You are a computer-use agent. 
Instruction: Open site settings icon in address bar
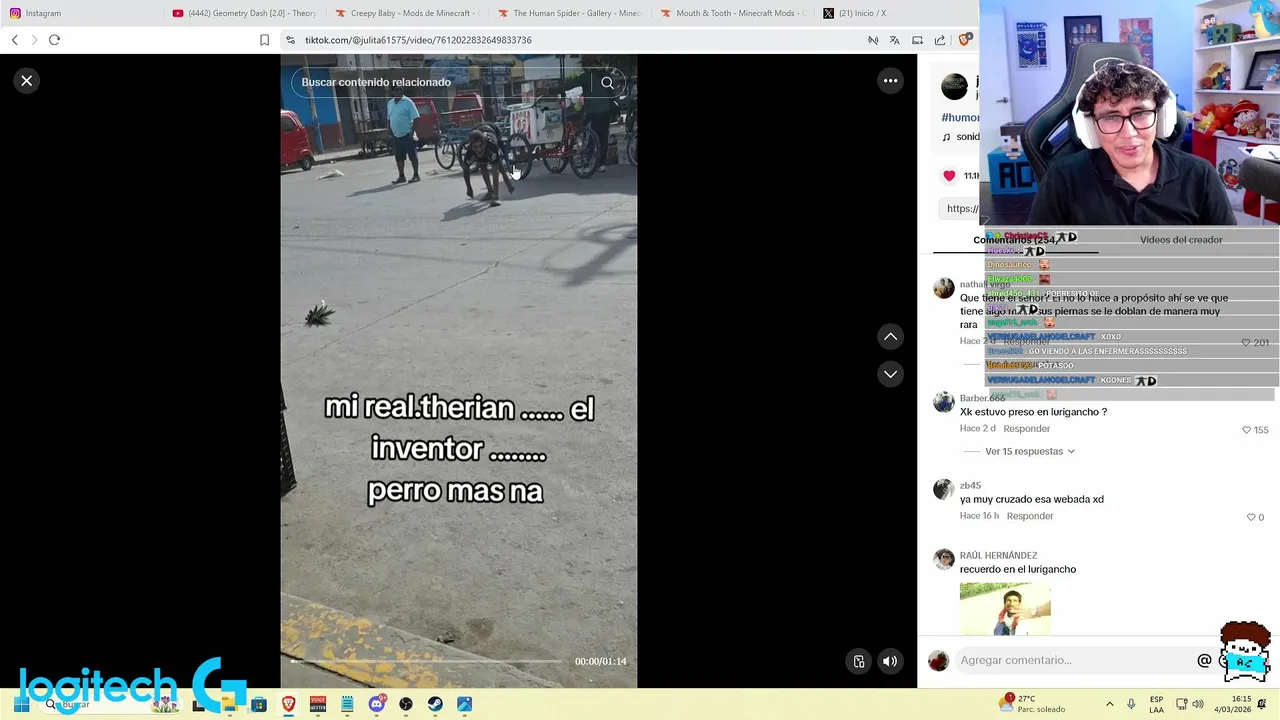pyautogui.click(x=290, y=40)
